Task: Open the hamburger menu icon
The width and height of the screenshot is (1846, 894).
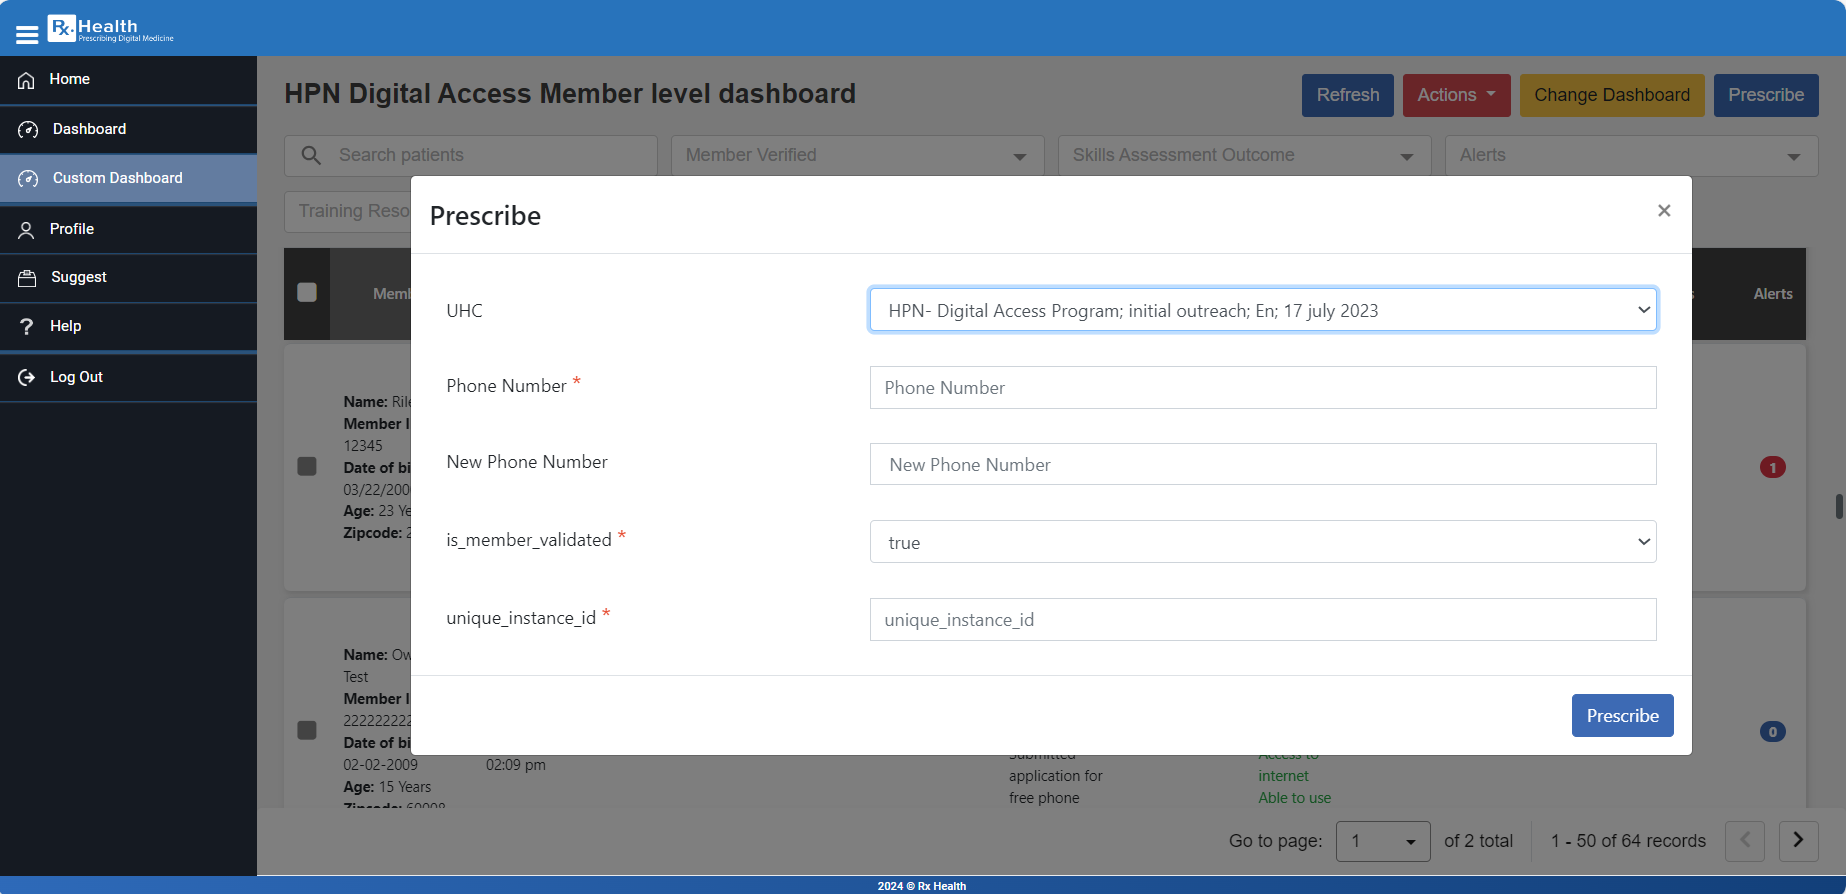Action: pyautogui.click(x=27, y=33)
